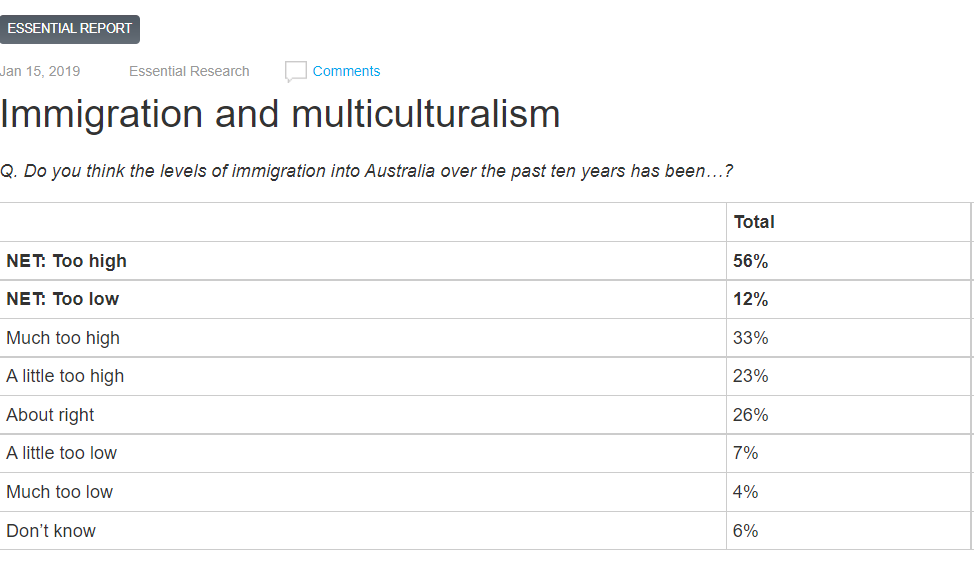The image size is (974, 570).
Task: Click the Don't know row label
Action: 51,531
